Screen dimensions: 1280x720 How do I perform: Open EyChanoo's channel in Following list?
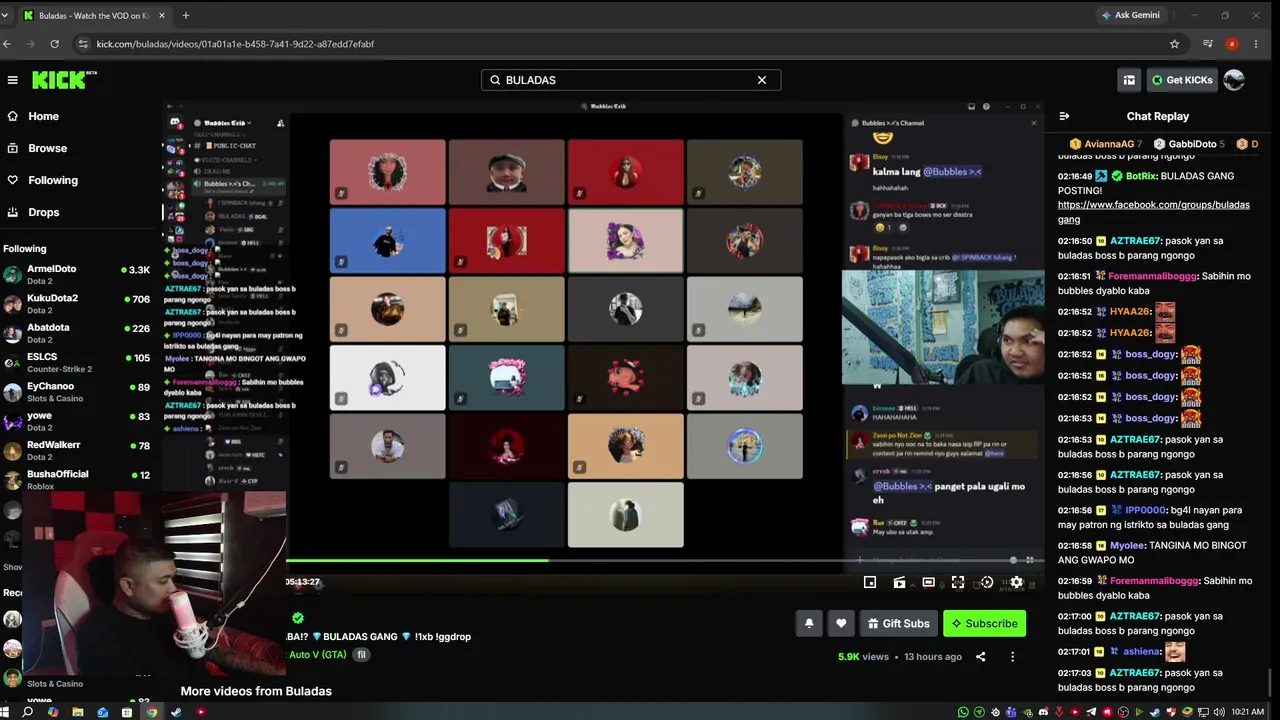coord(78,391)
